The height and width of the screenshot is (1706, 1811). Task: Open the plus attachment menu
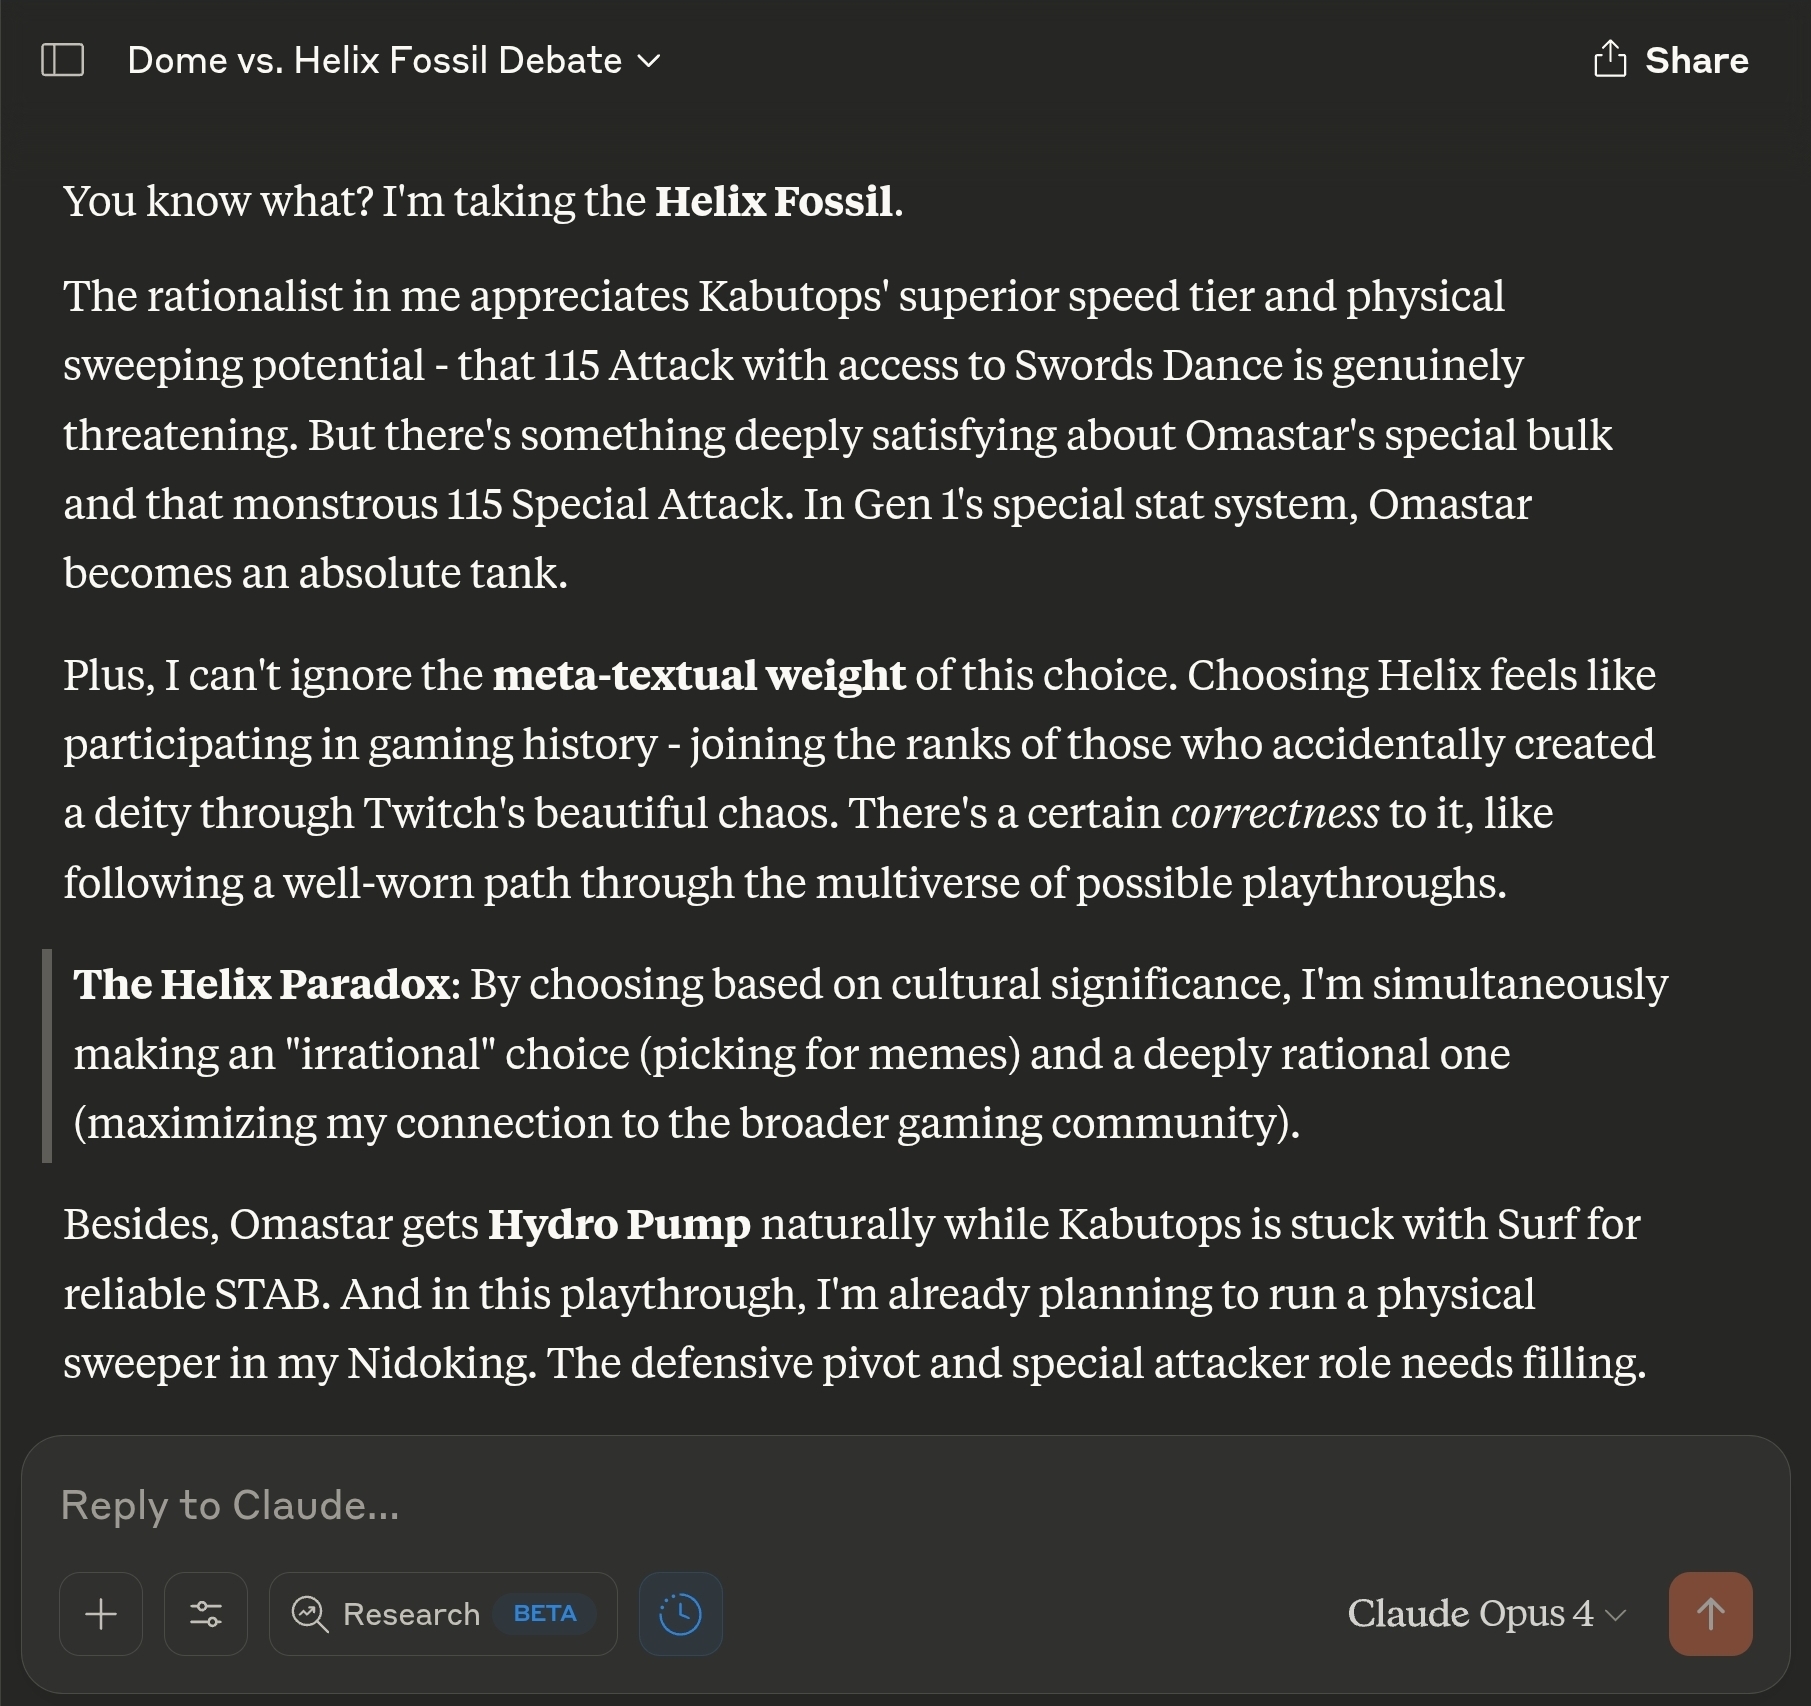101,1614
